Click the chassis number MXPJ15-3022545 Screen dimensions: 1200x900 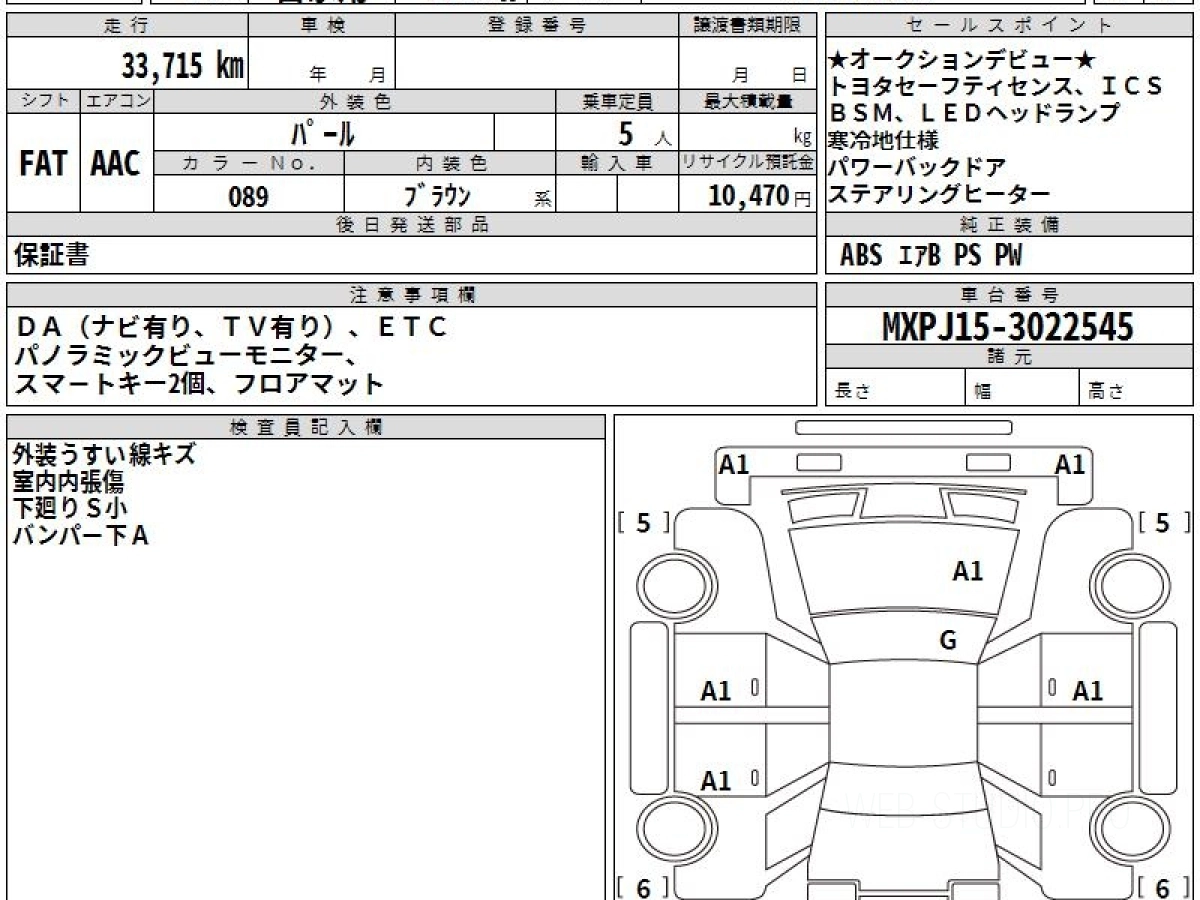pyautogui.click(x=1008, y=326)
